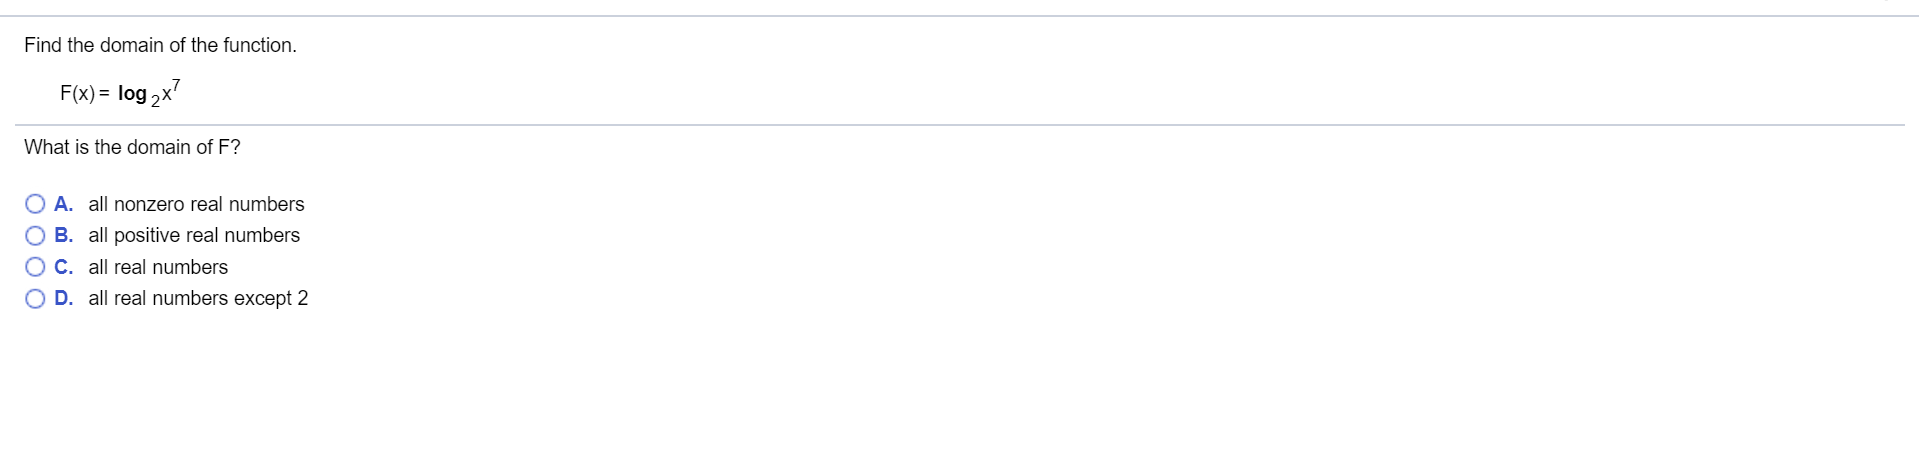The width and height of the screenshot is (1919, 466).
Task: Pick the answer 'all positive real numbers'
Action: pos(194,235)
